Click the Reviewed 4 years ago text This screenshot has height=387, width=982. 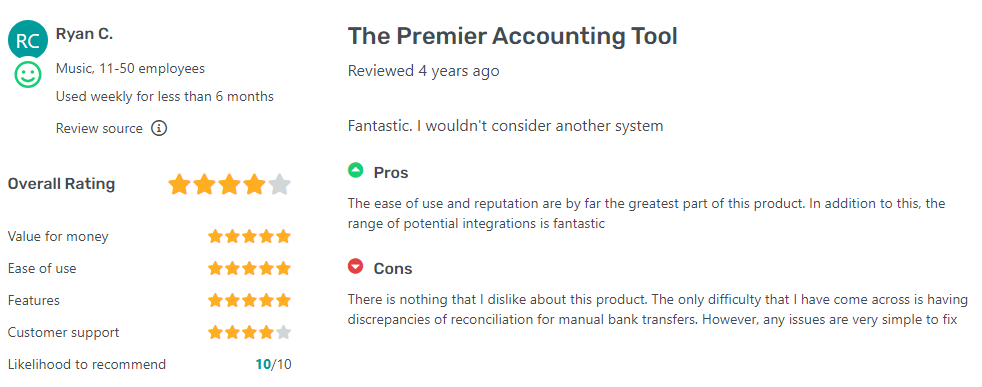pyautogui.click(x=423, y=71)
